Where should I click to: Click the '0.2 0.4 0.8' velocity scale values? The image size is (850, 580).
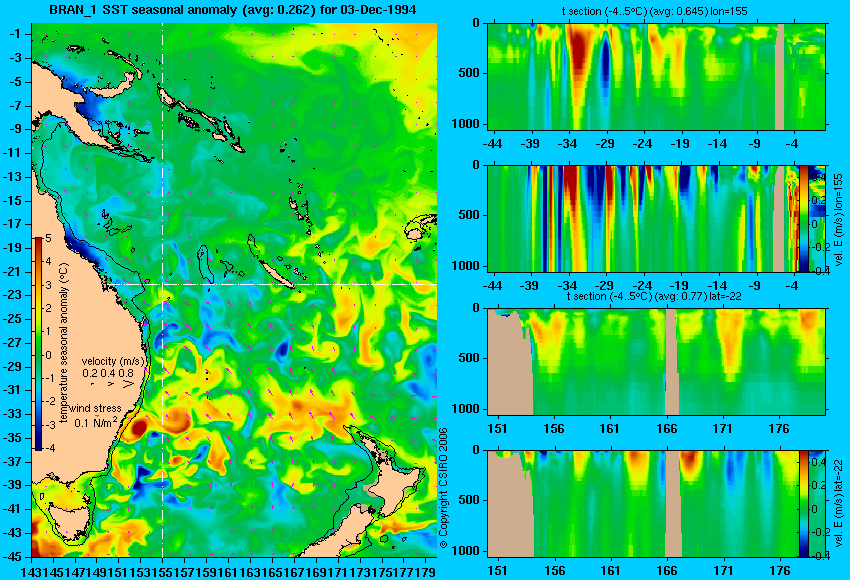(108, 373)
